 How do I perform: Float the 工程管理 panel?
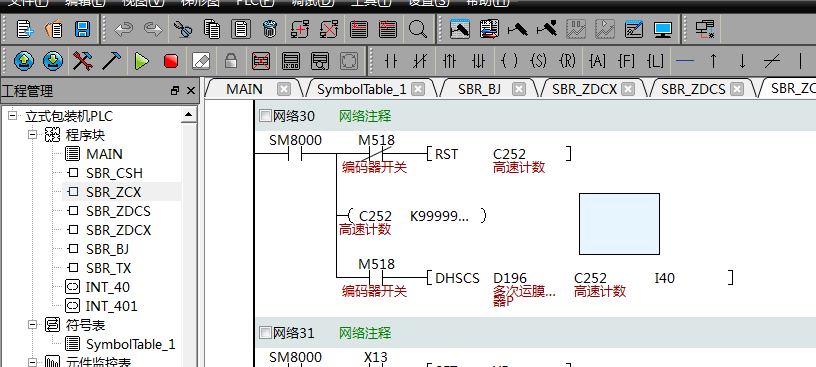point(175,91)
